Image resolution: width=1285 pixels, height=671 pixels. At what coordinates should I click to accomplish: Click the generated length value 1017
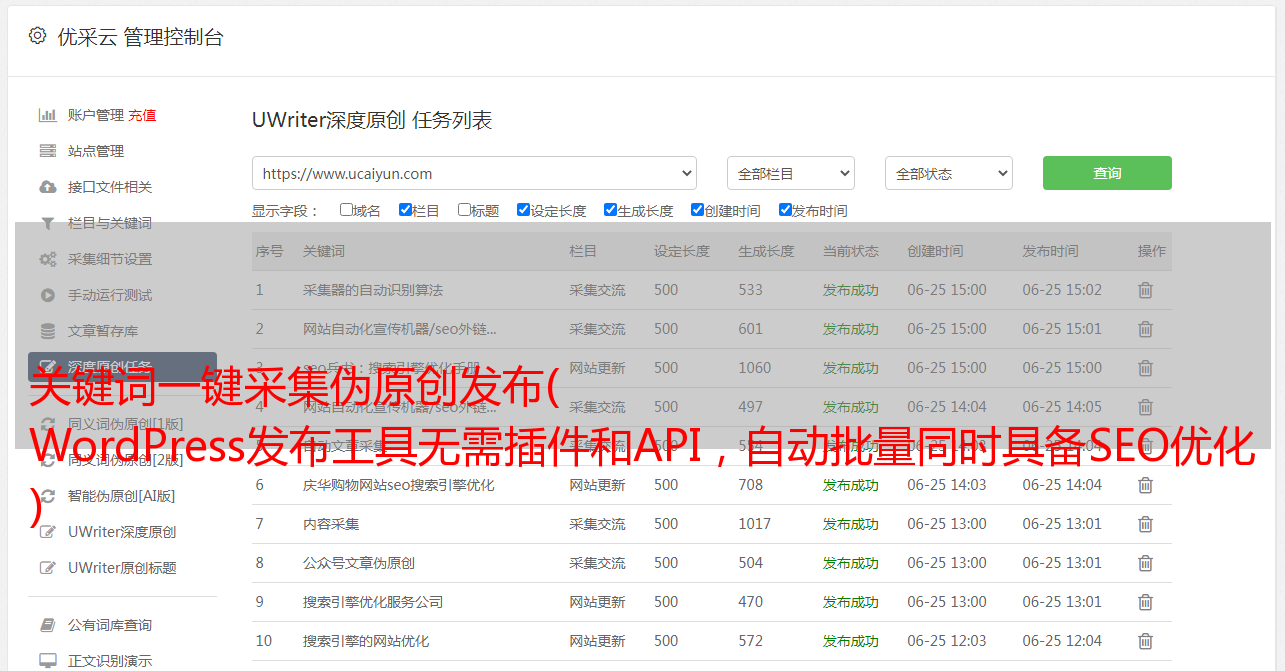click(x=754, y=524)
